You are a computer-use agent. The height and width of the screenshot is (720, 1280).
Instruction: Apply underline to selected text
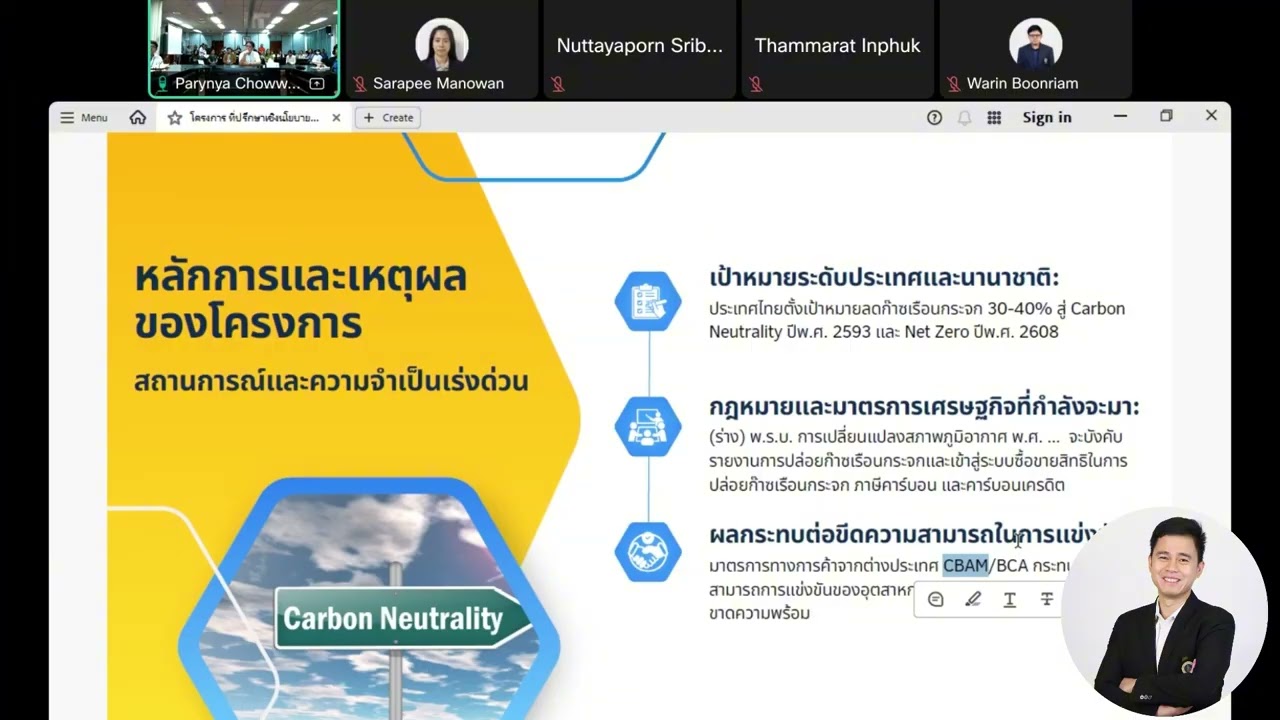point(1010,599)
